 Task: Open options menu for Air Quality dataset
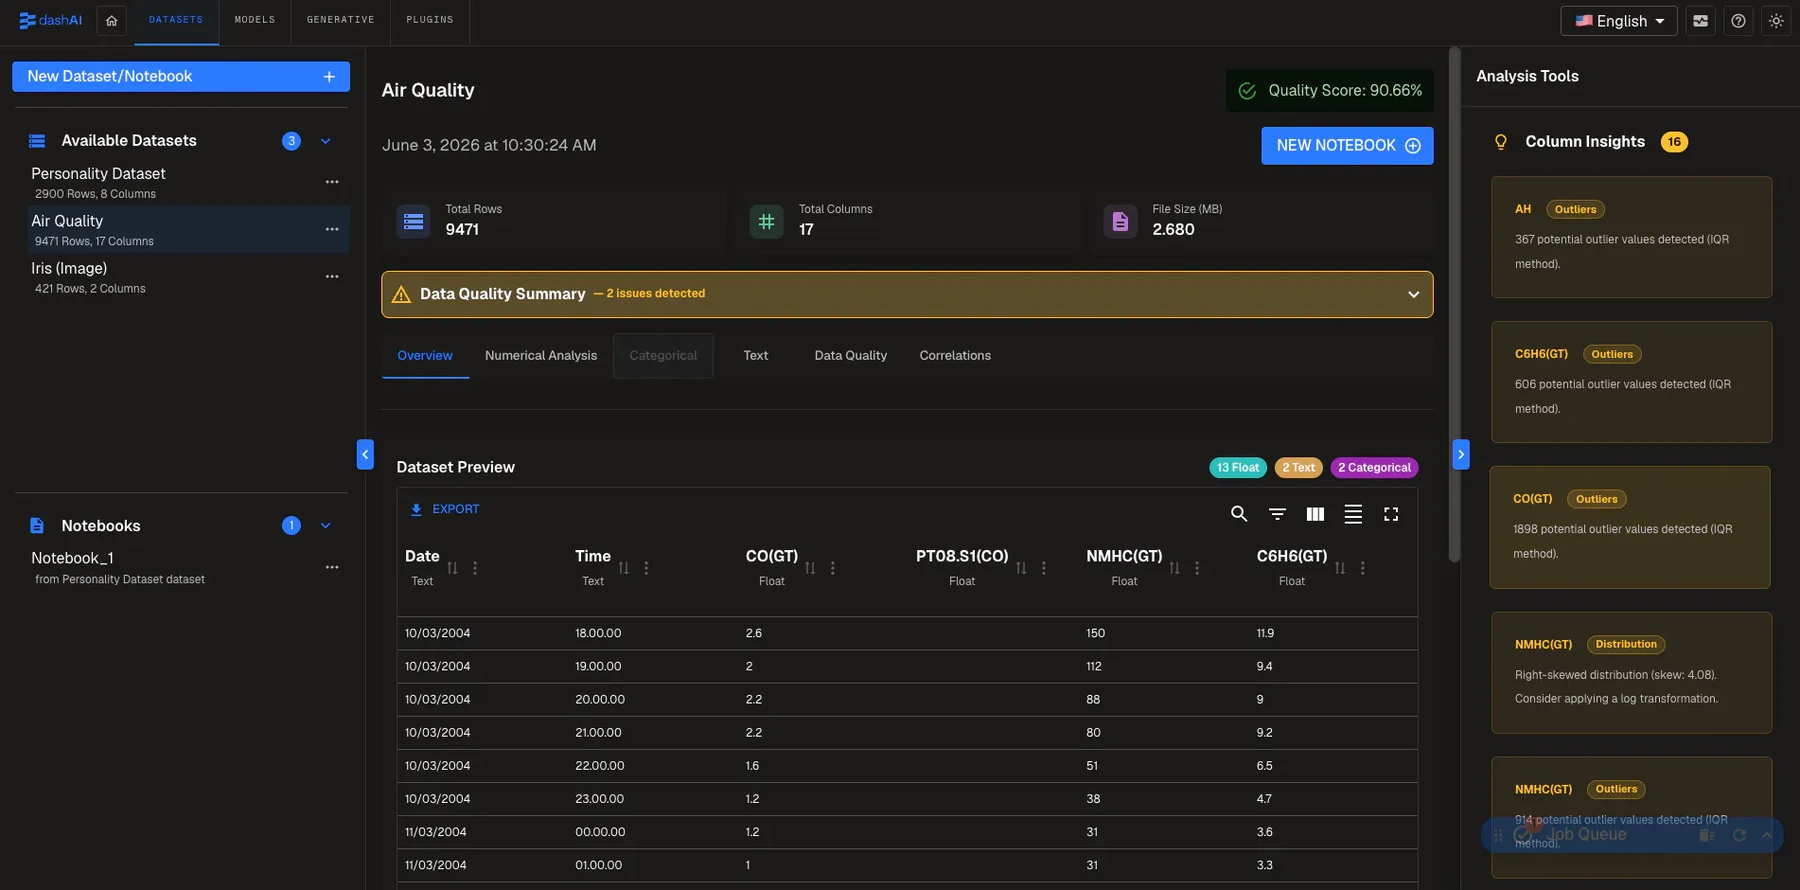(x=332, y=229)
